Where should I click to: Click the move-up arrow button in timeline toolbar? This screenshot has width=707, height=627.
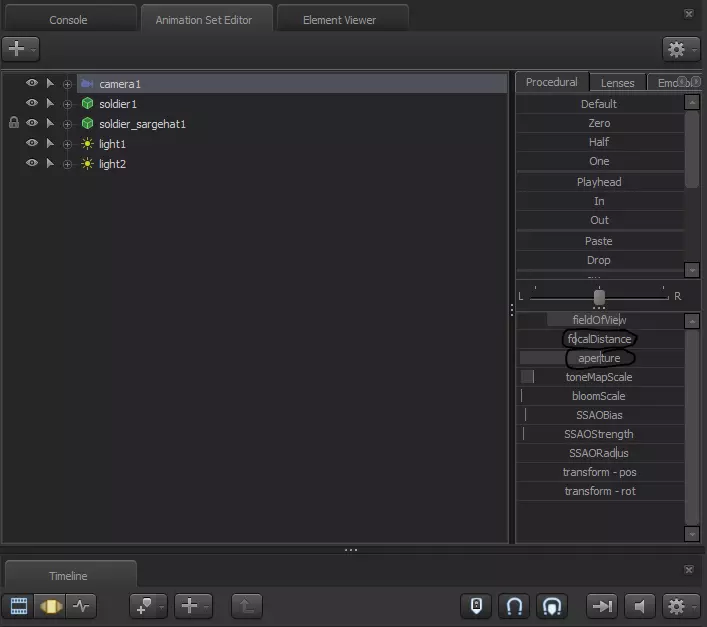pyautogui.click(x=246, y=605)
